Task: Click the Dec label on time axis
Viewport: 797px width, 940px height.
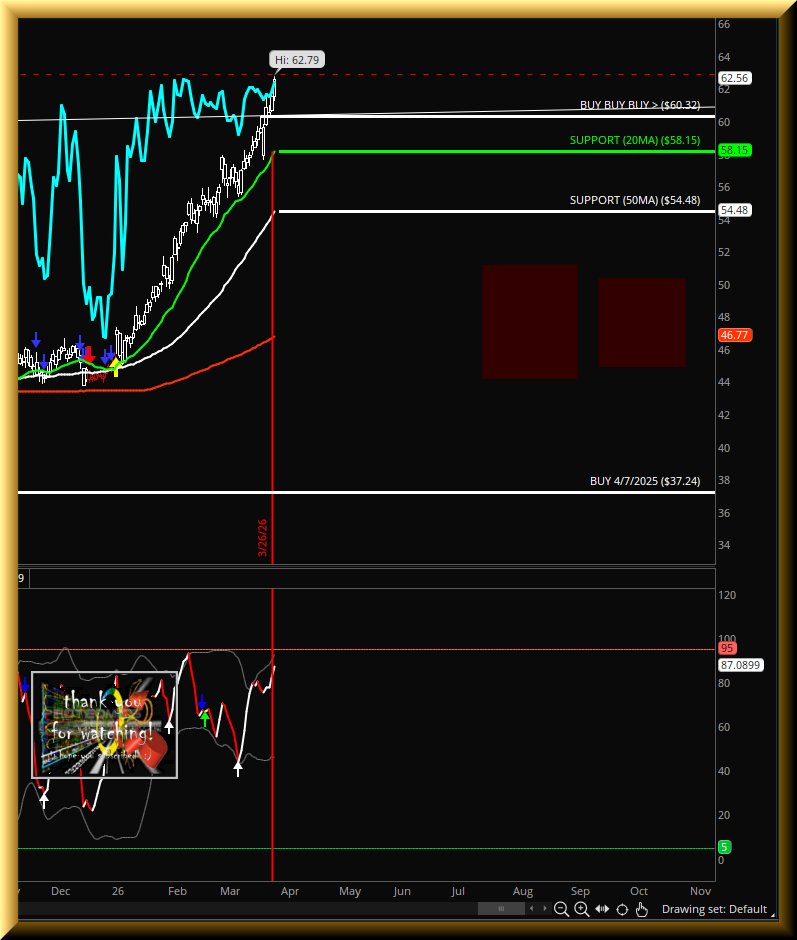Action: (61, 891)
